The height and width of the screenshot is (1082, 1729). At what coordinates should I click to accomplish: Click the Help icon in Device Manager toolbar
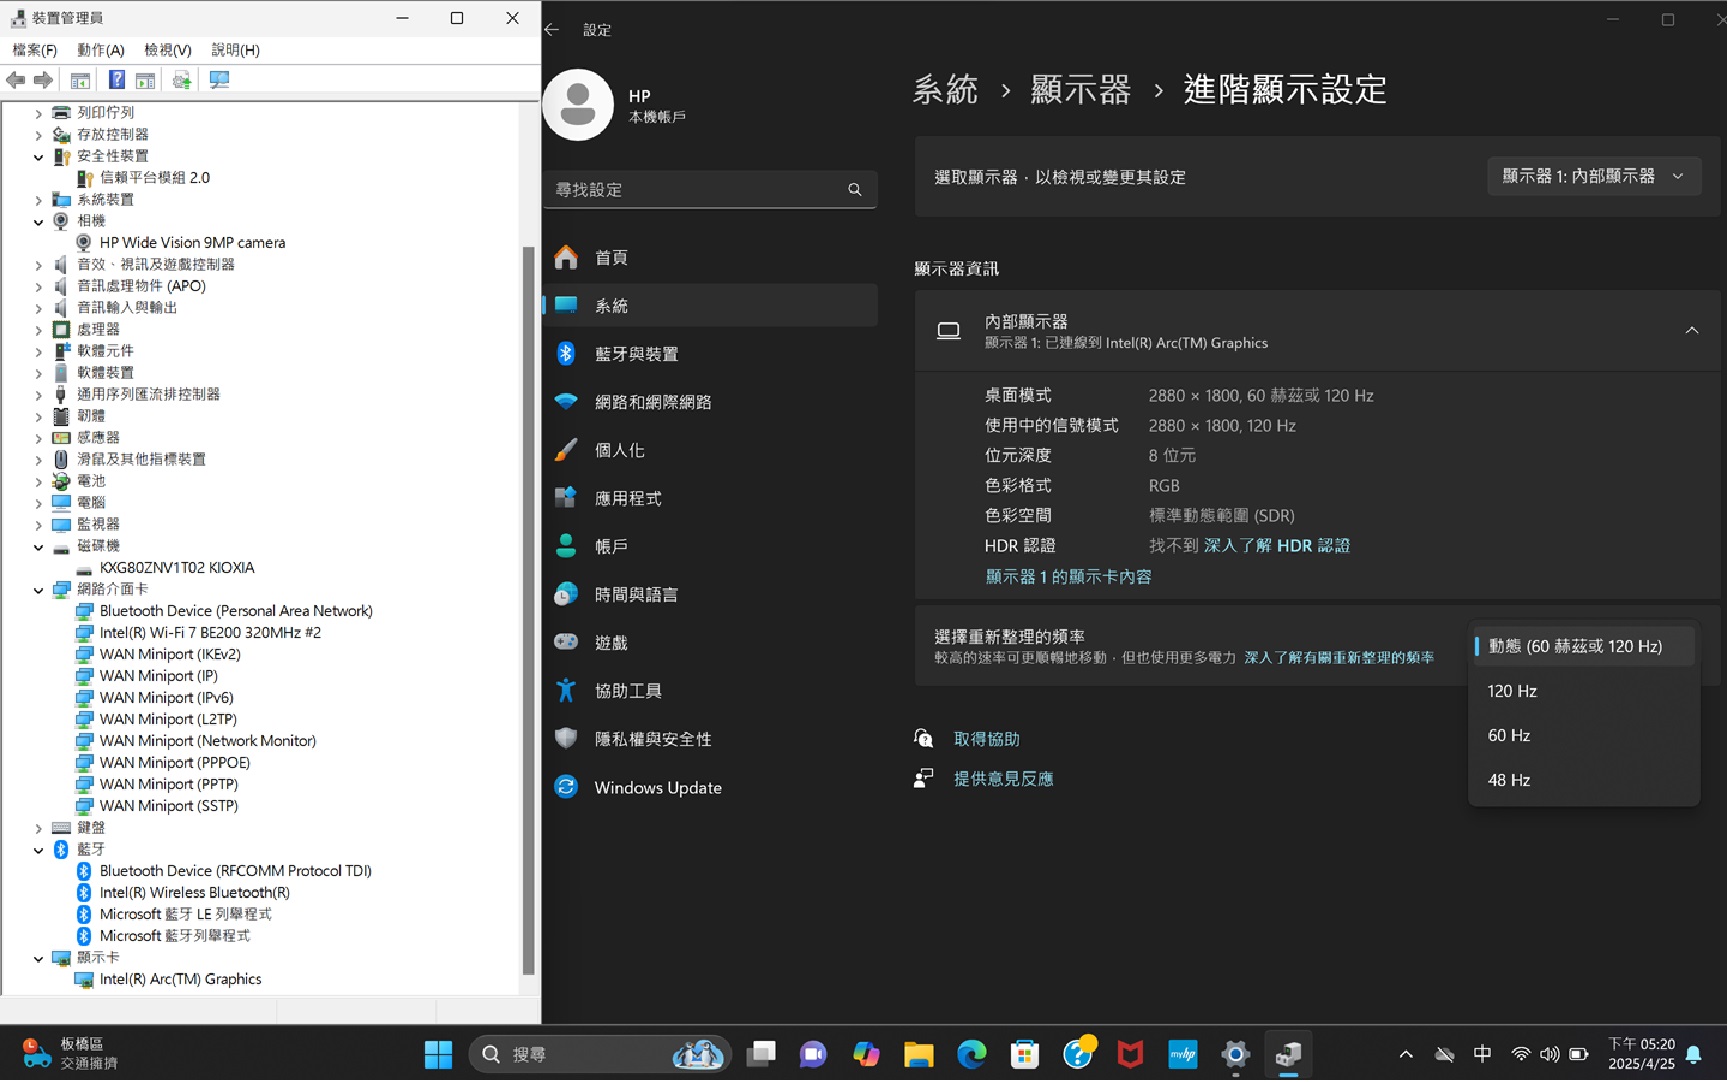pyautogui.click(x=117, y=80)
